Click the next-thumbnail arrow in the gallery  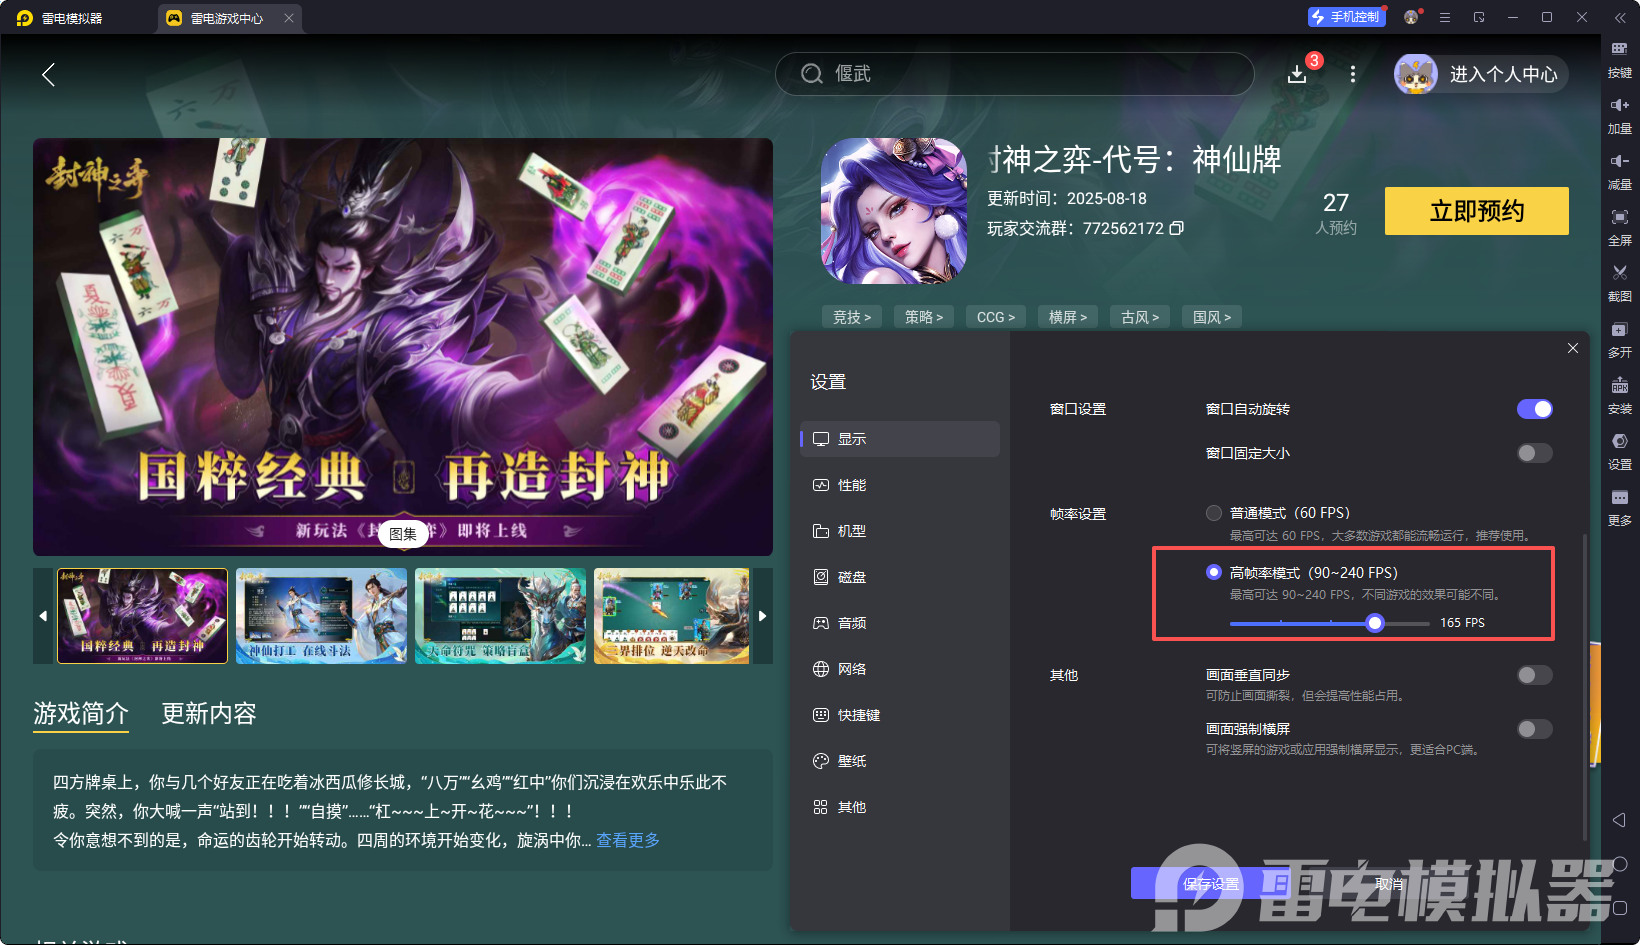[762, 616]
